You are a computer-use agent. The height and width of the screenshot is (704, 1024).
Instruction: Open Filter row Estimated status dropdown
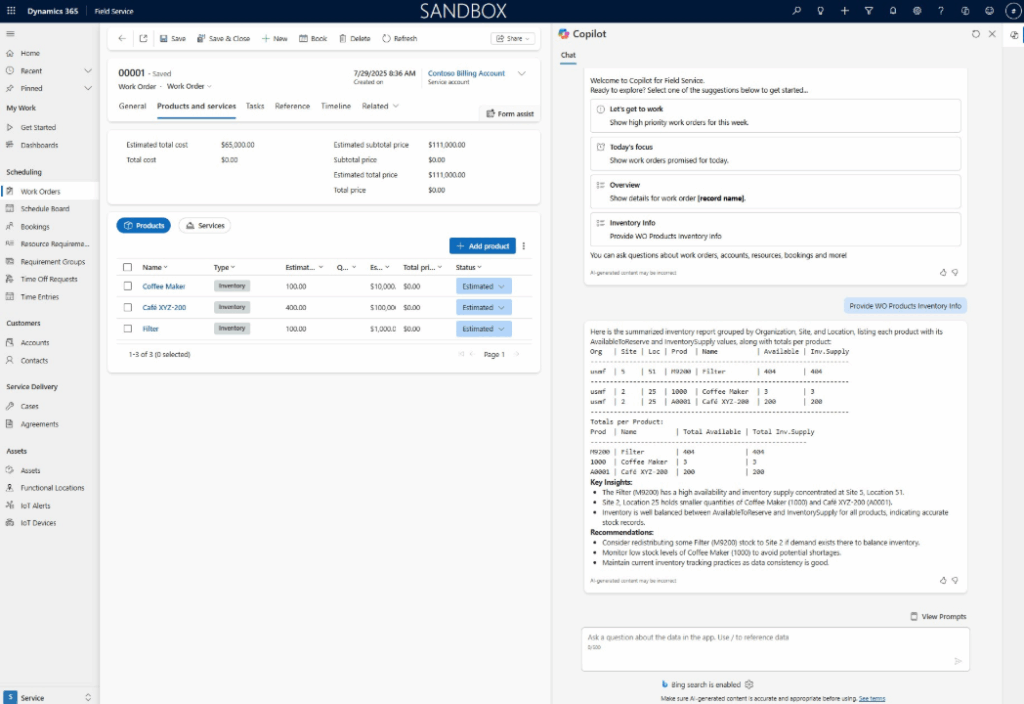[483, 328]
